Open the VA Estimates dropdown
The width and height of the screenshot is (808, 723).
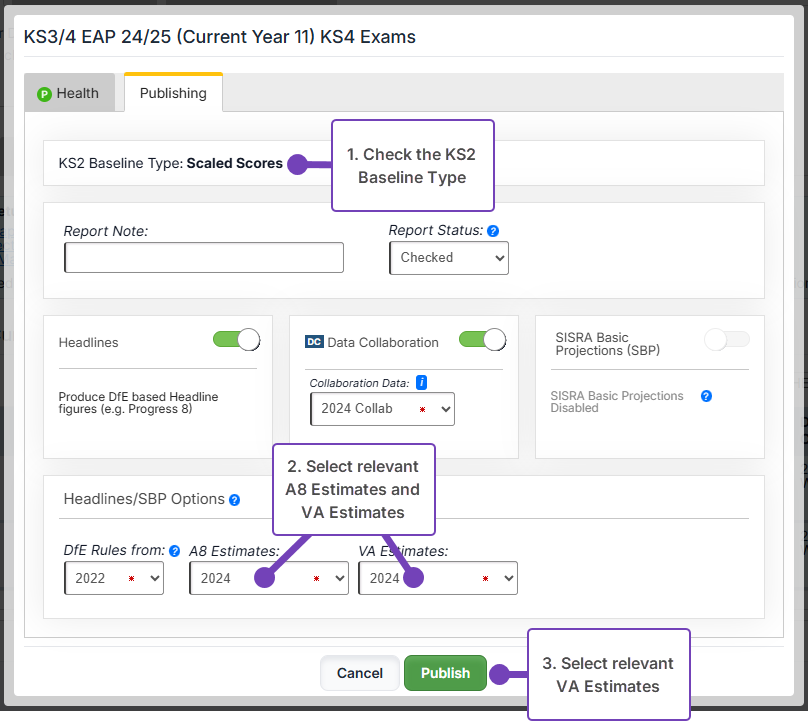(x=437, y=578)
